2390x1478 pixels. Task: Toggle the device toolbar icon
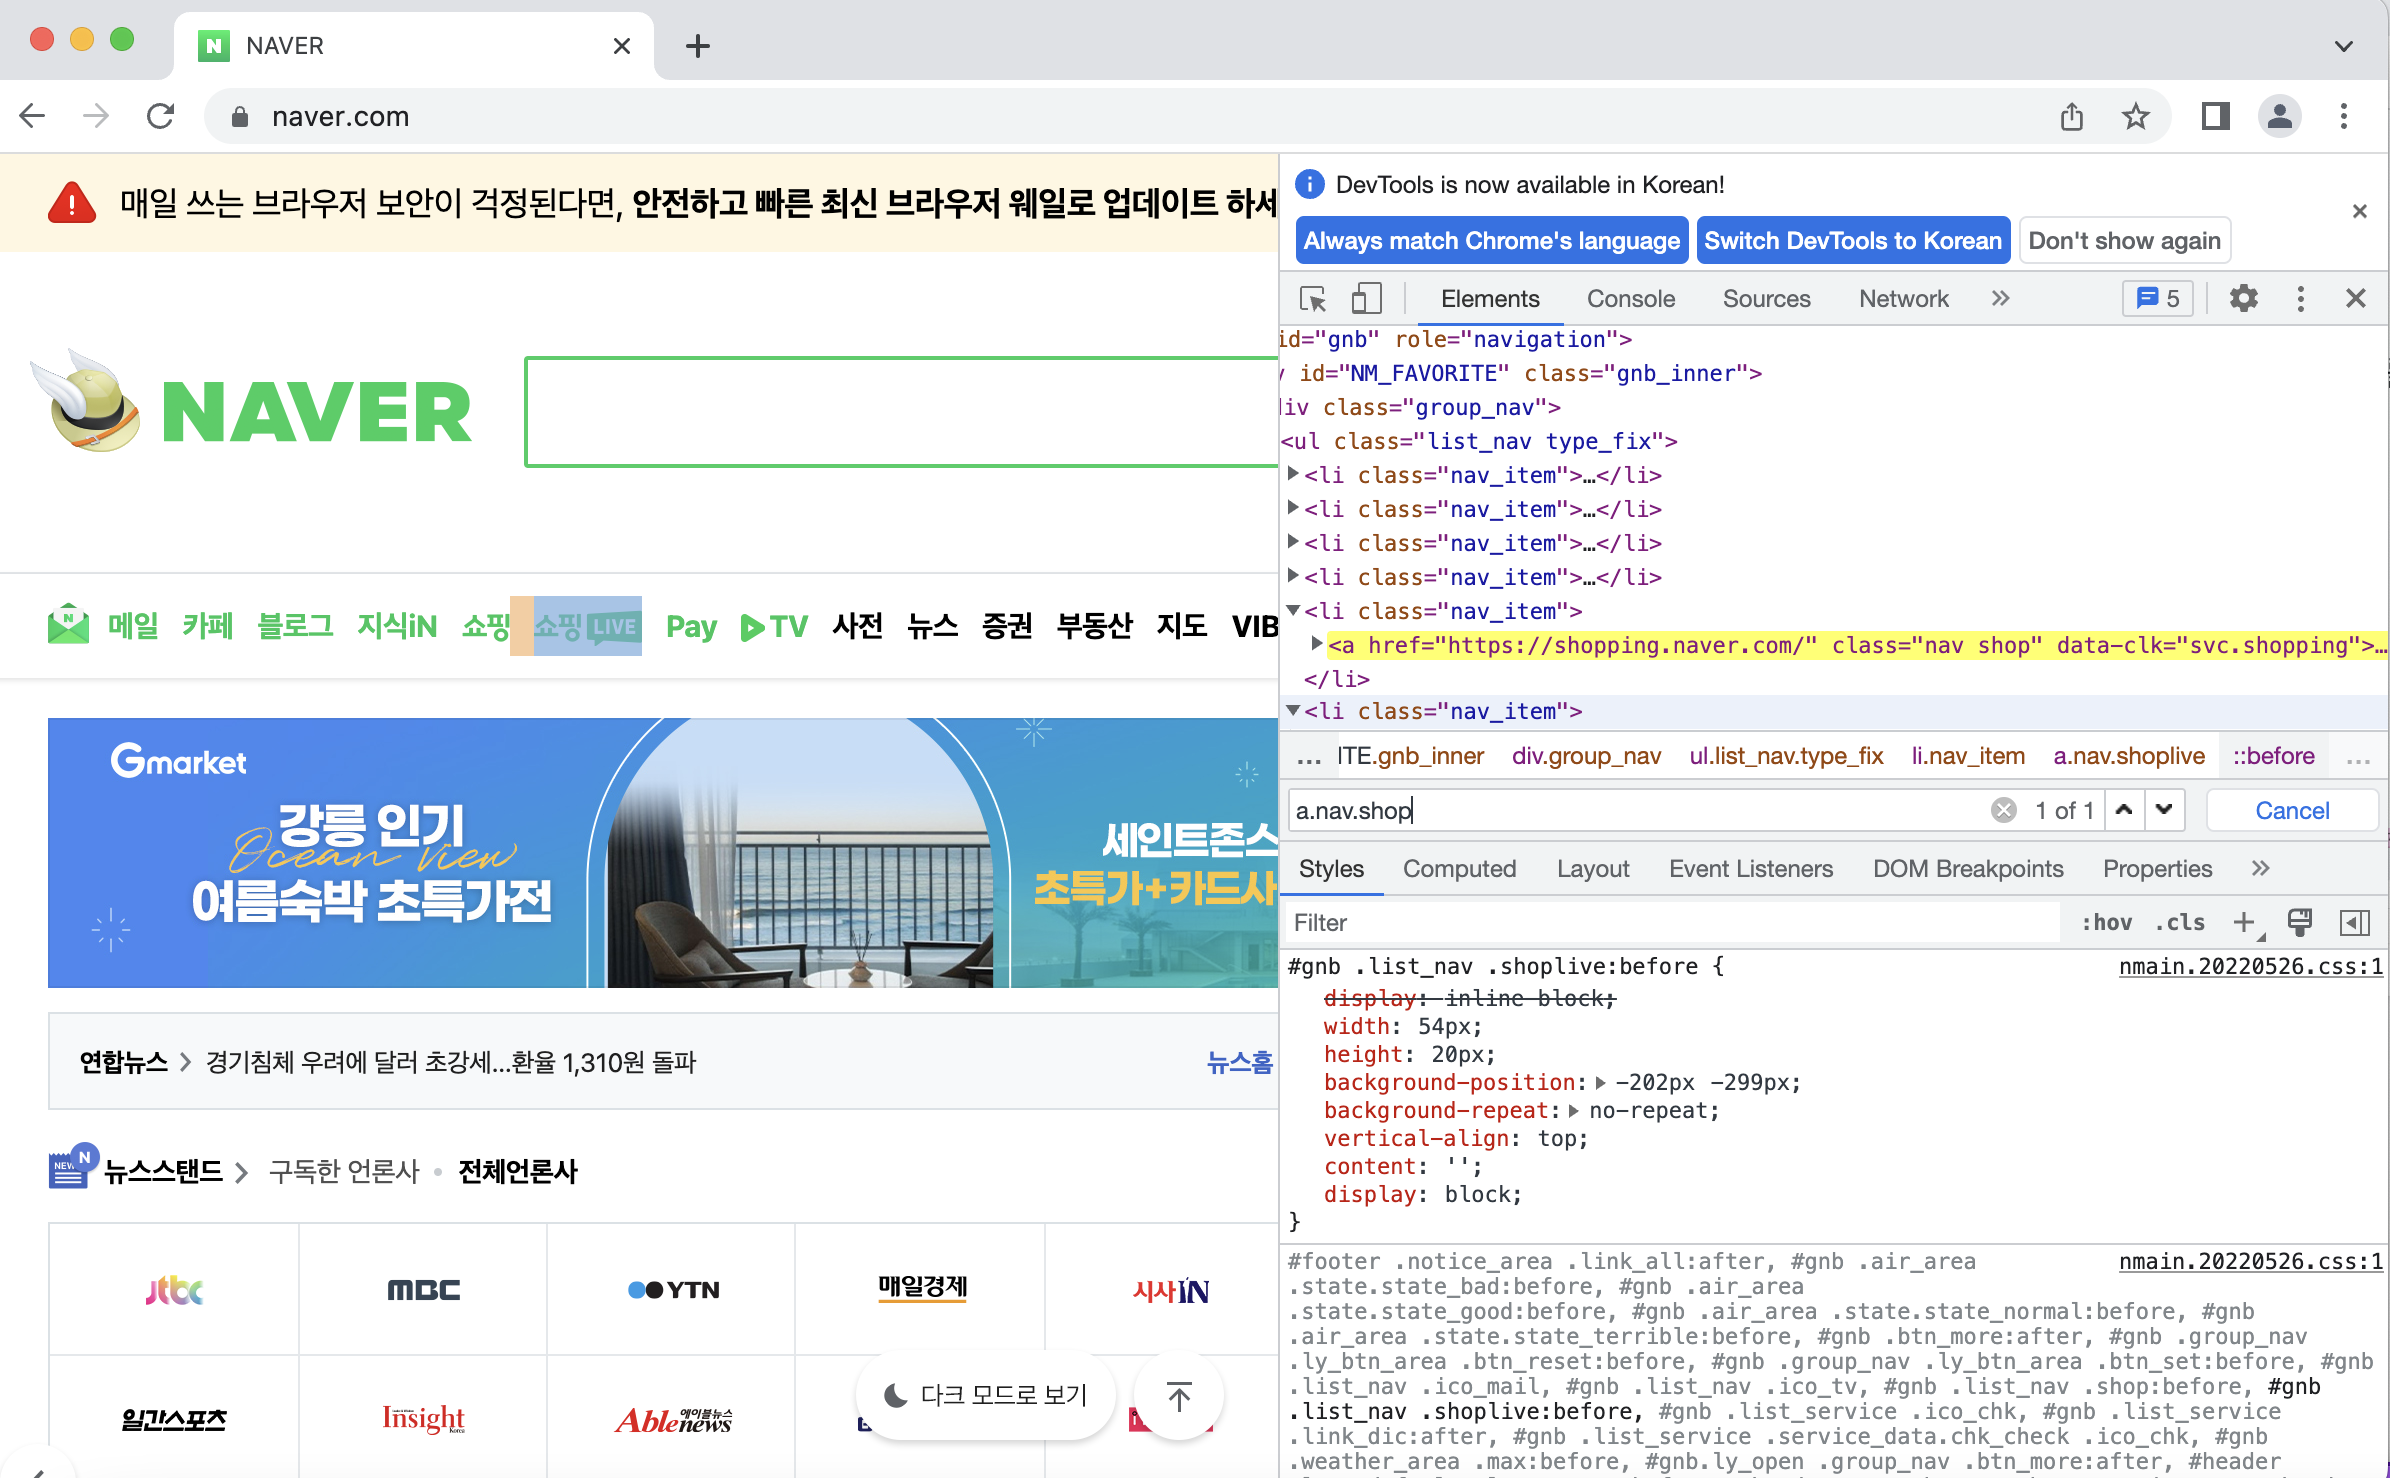[1366, 299]
